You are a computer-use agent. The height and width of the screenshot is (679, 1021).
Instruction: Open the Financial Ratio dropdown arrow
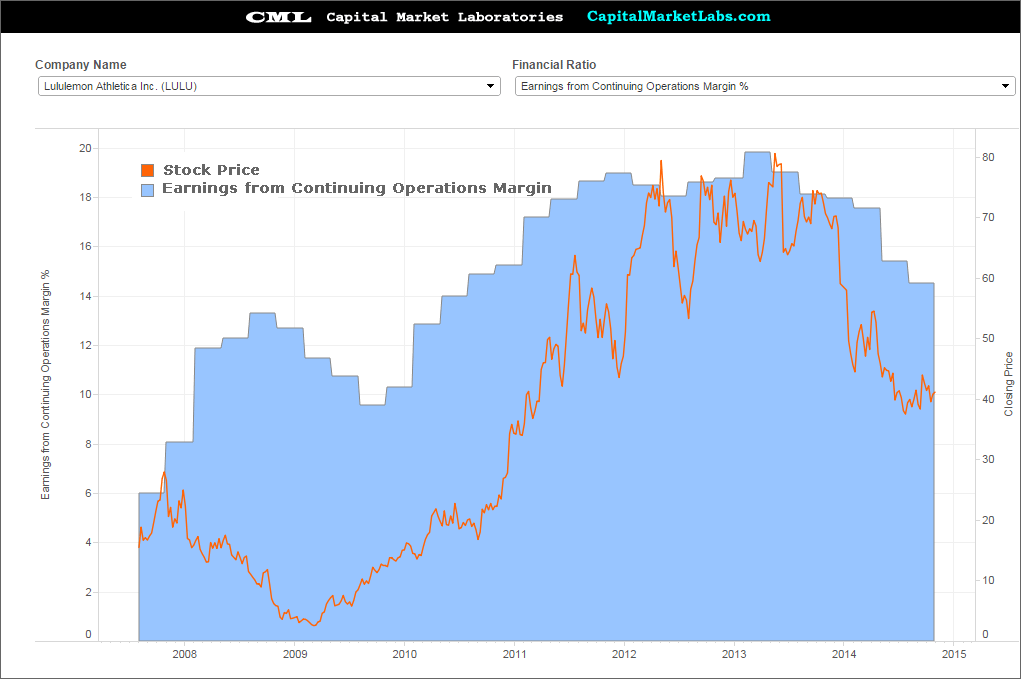(x=1005, y=86)
